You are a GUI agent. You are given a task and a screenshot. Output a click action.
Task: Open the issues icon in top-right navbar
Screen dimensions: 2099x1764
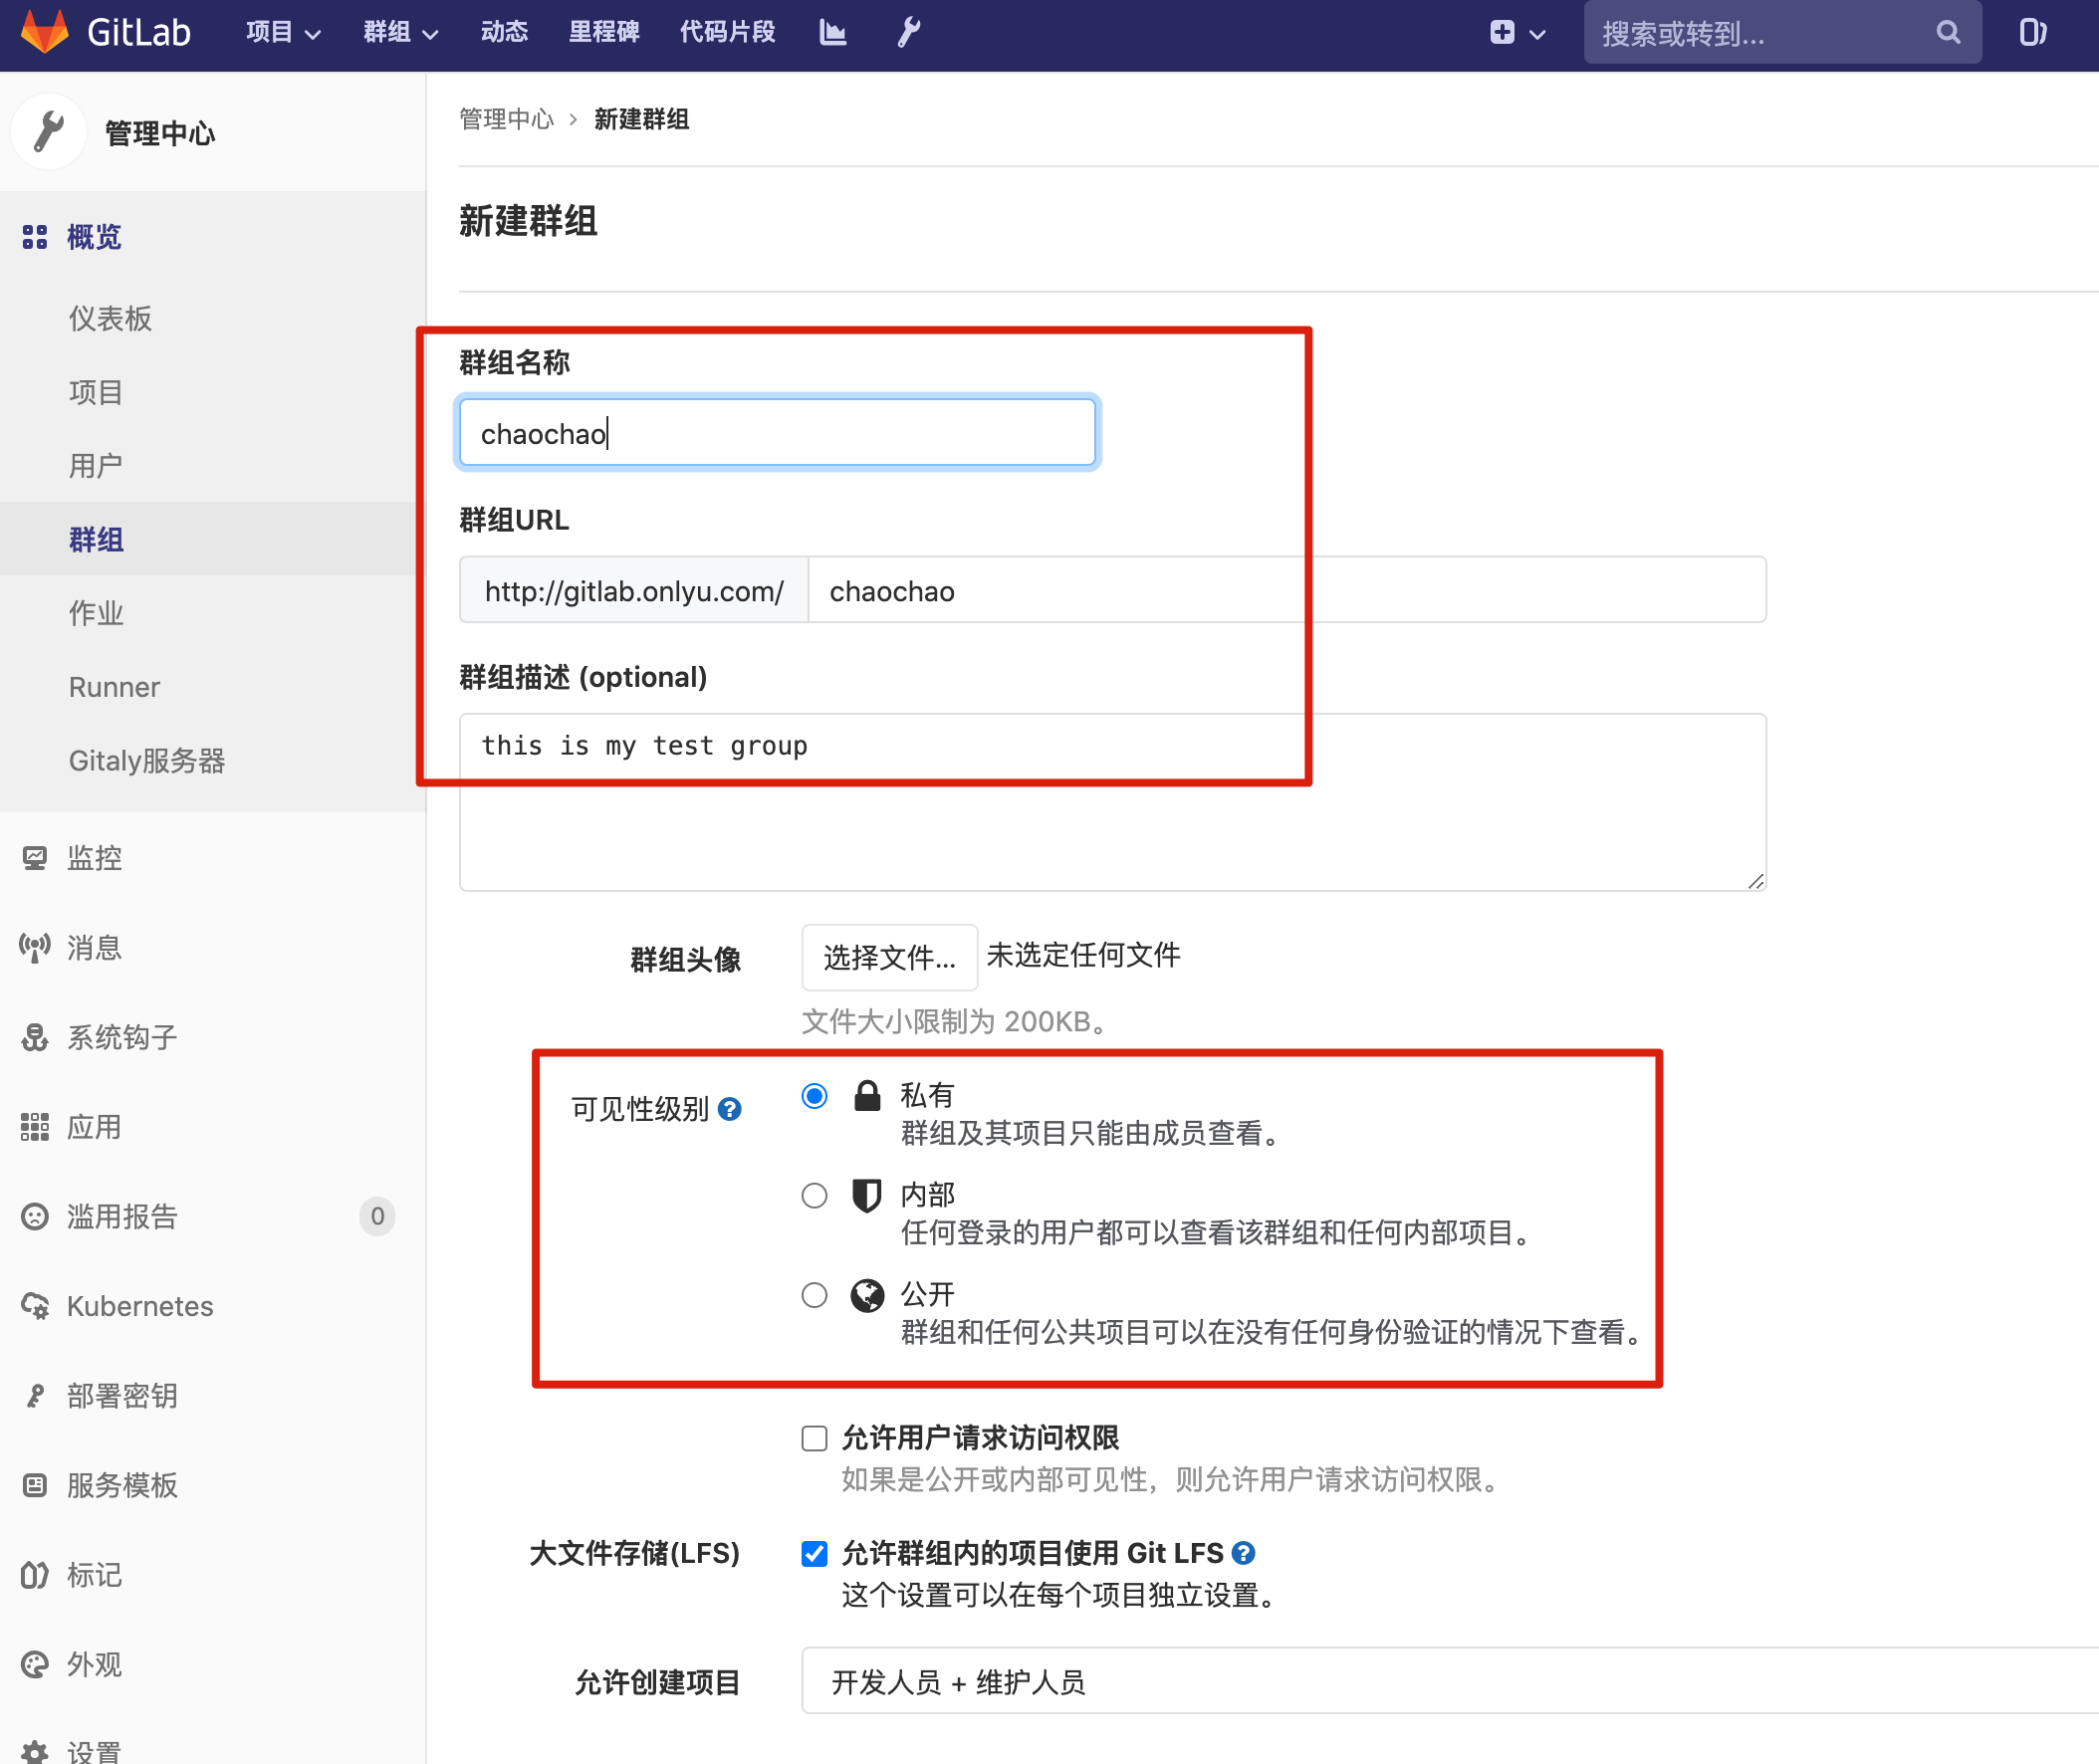[2032, 33]
